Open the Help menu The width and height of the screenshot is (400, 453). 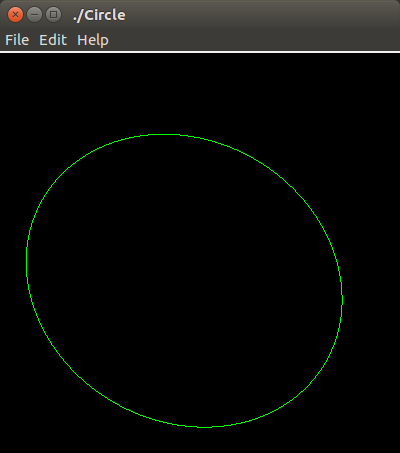93,41
